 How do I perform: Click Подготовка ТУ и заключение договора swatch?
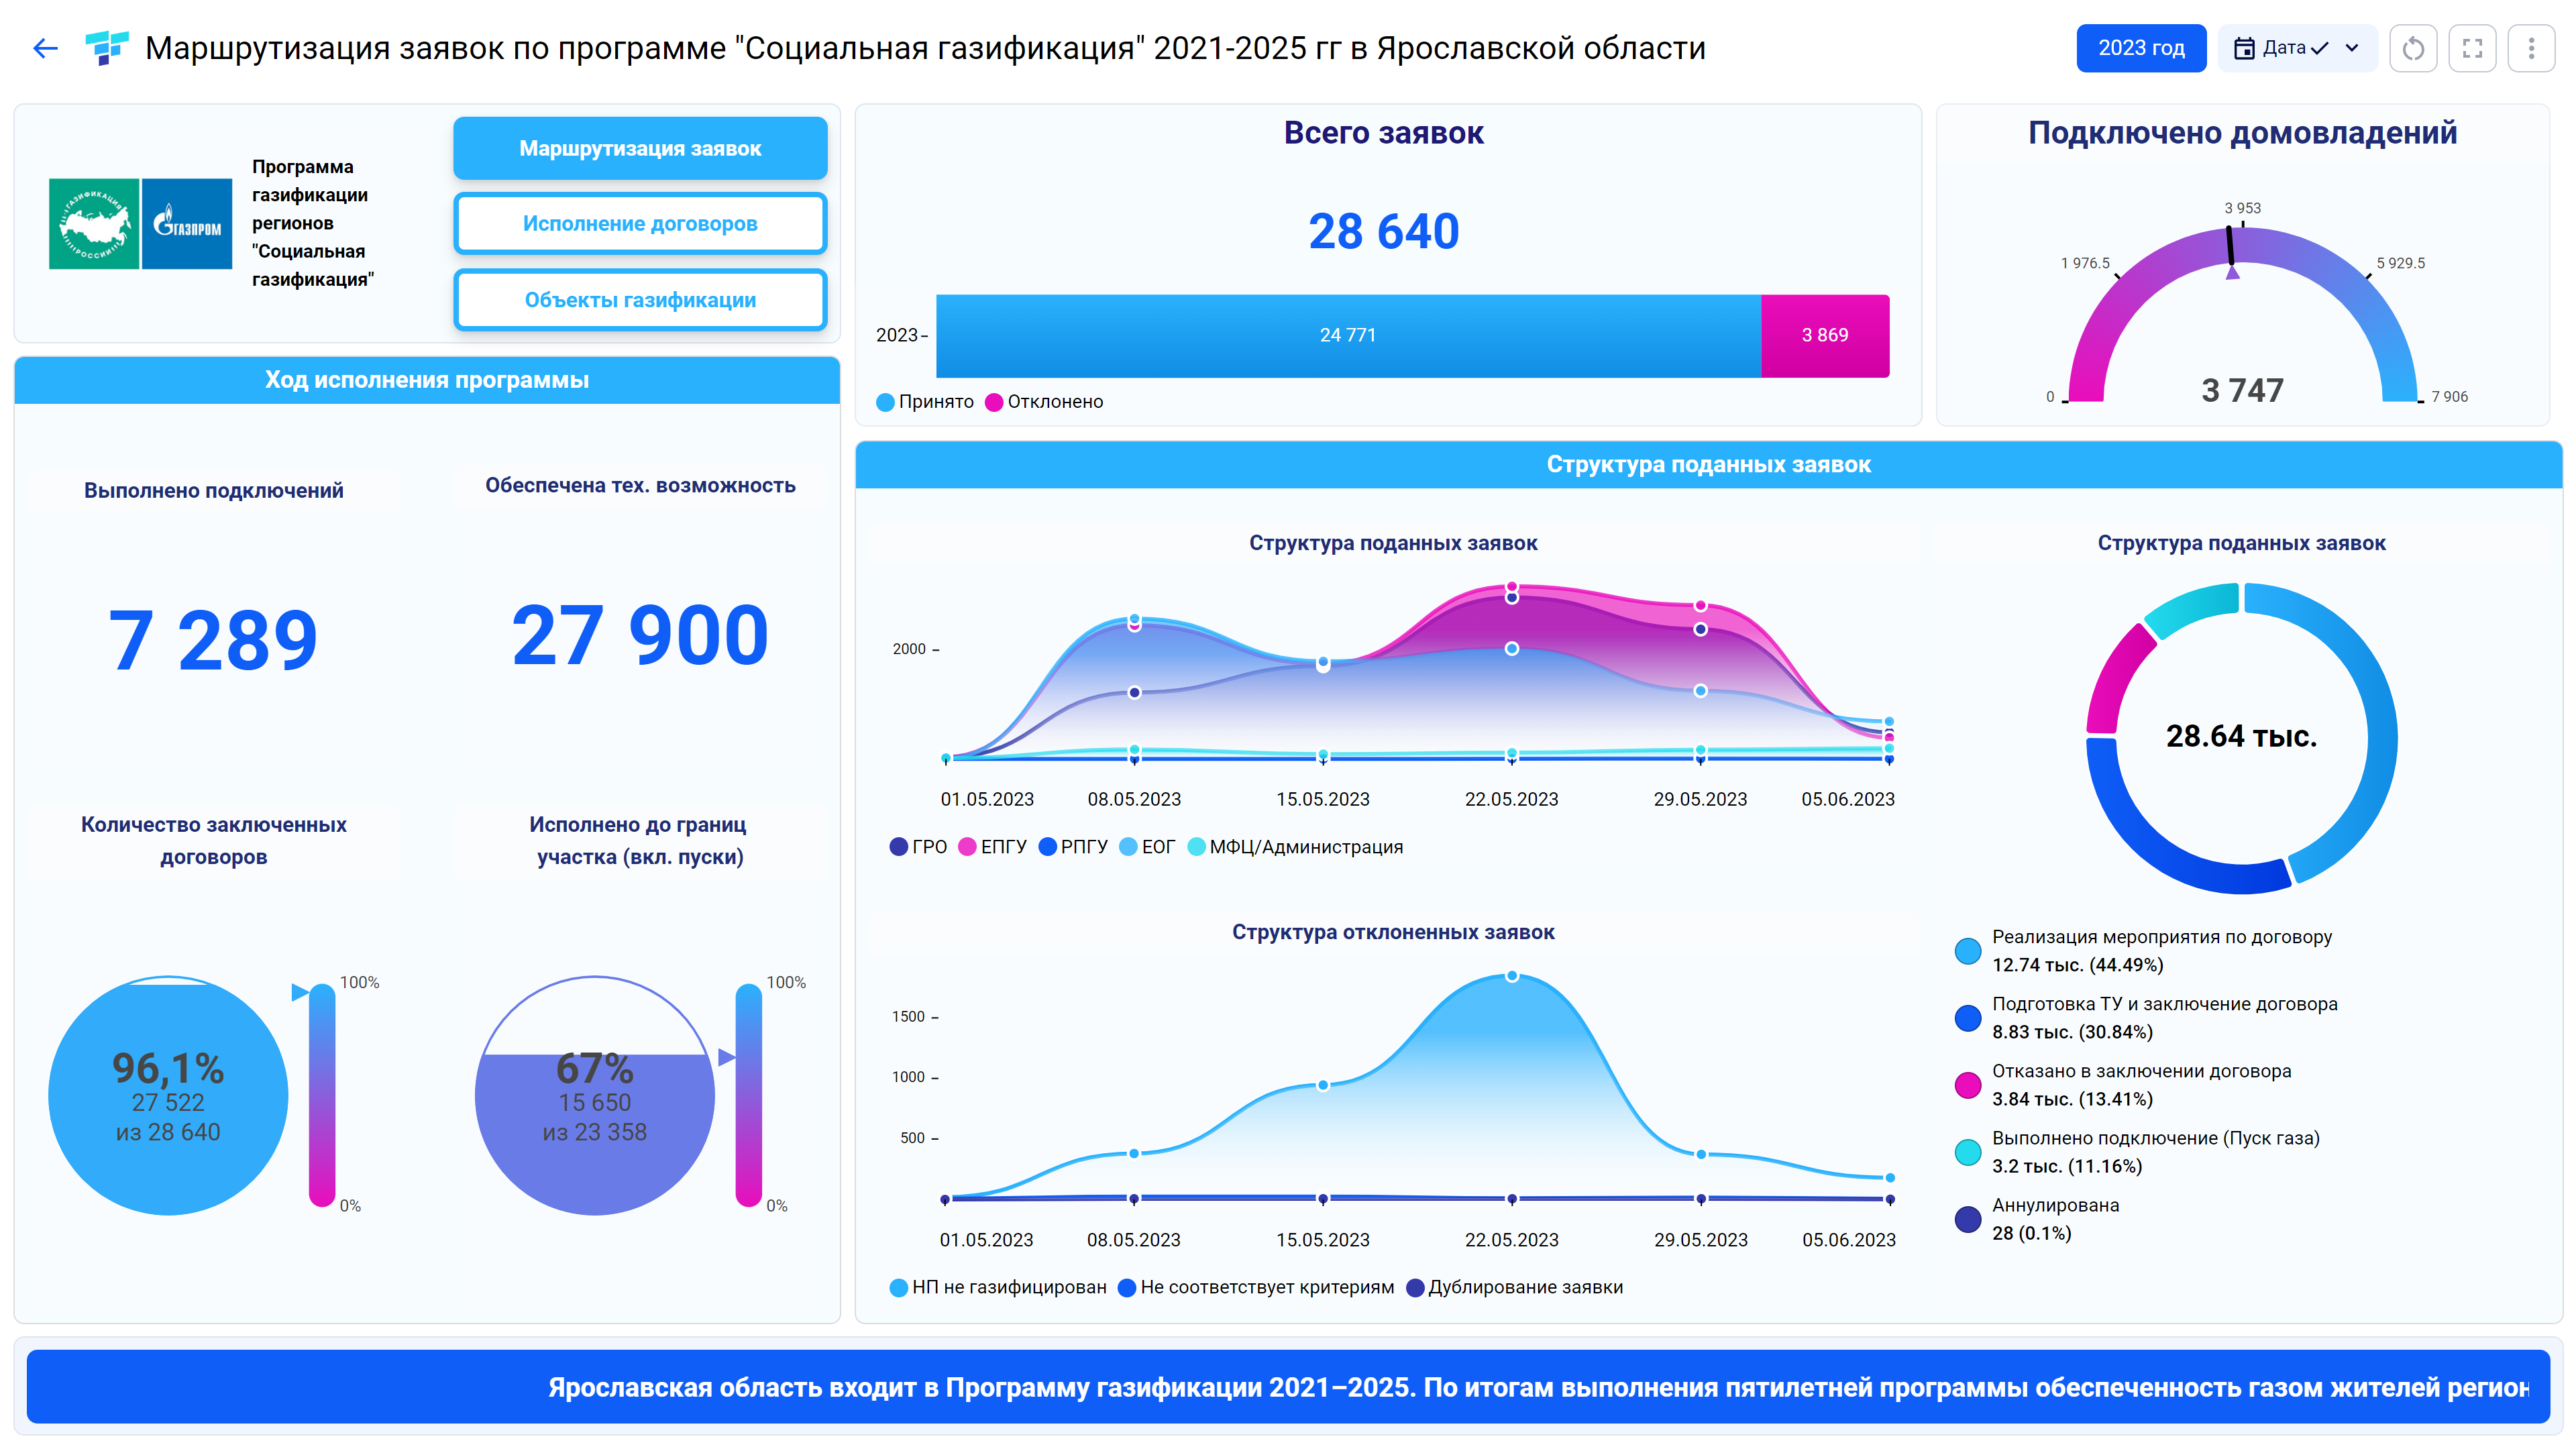click(x=1968, y=1018)
